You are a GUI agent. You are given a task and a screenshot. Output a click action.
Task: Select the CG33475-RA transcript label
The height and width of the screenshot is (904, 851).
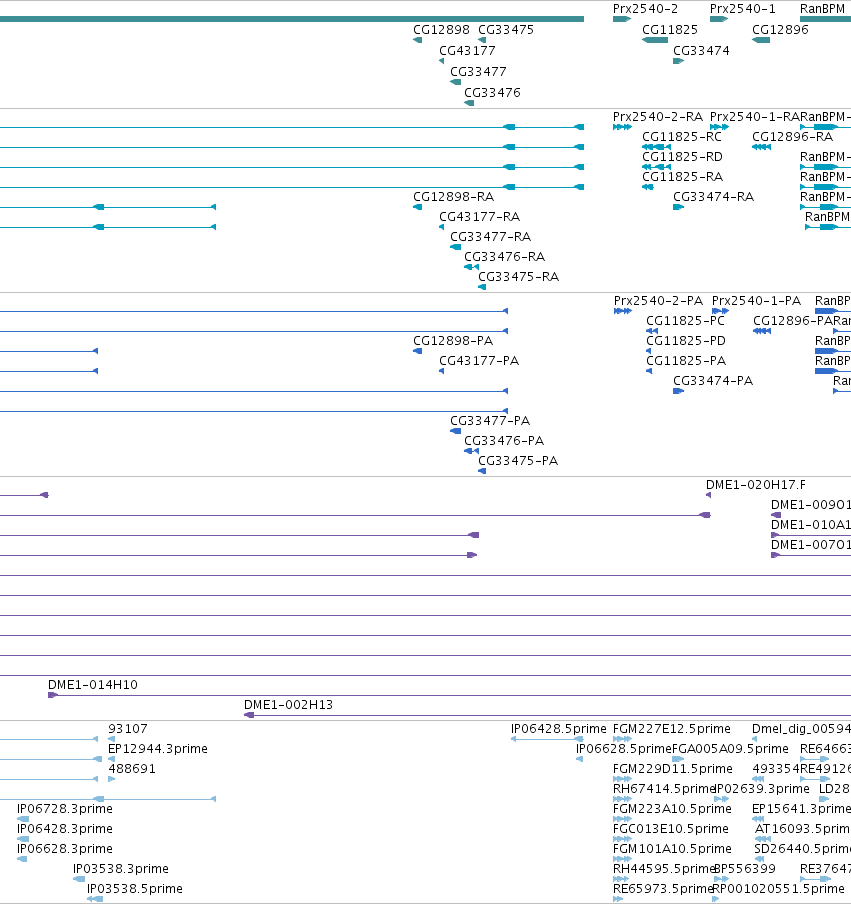(518, 277)
